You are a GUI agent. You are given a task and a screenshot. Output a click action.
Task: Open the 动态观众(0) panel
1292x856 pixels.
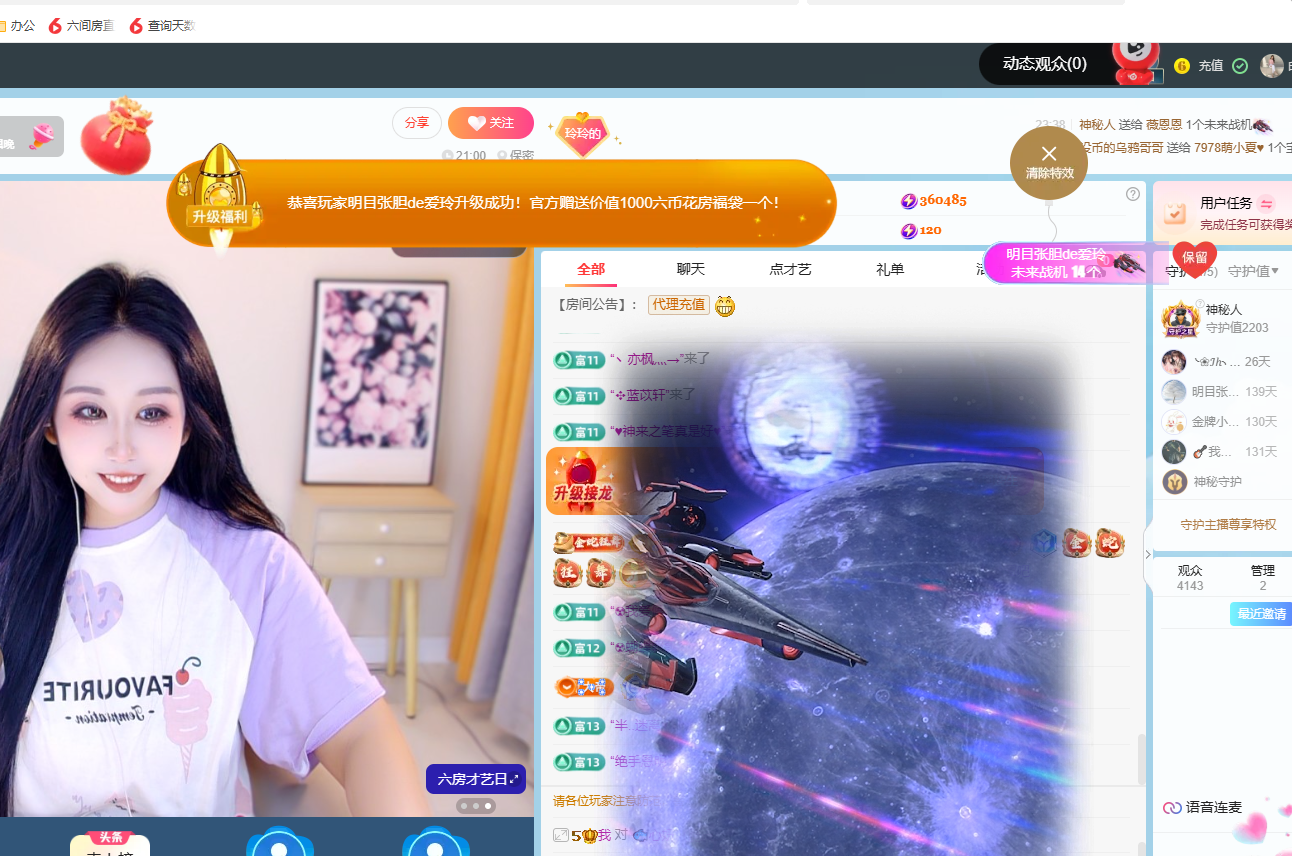pyautogui.click(x=1044, y=64)
